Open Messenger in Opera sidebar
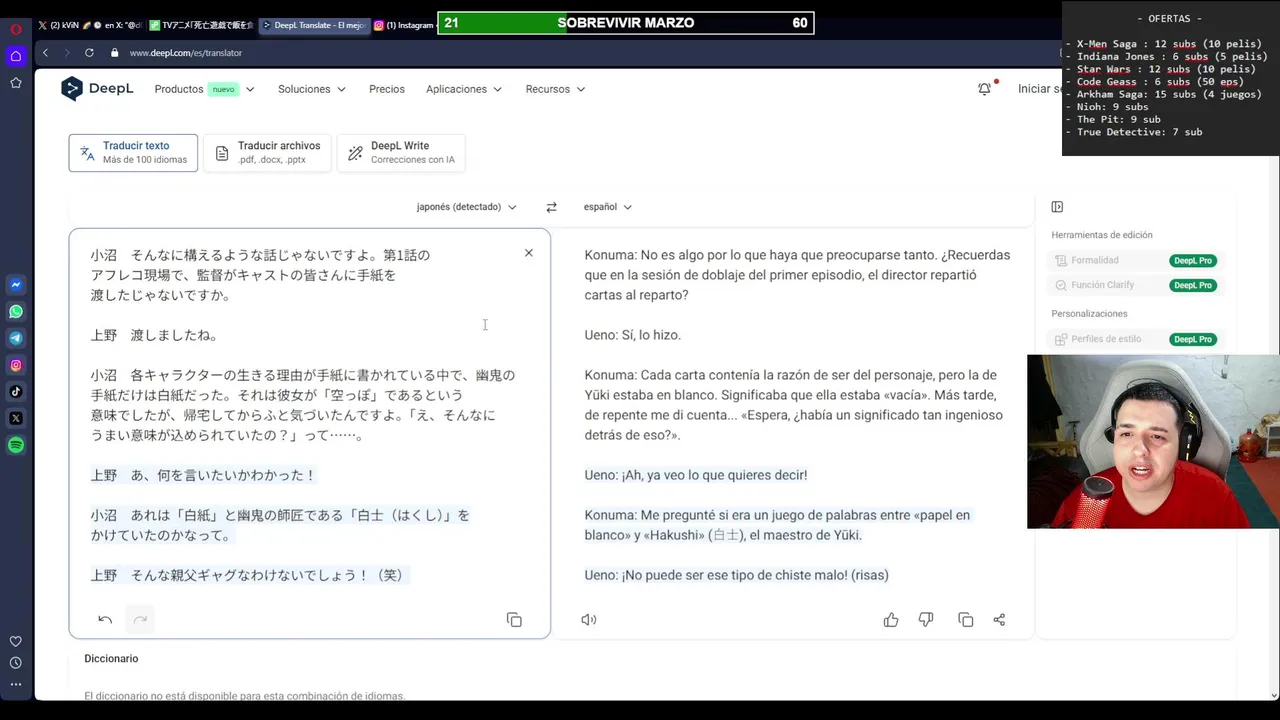This screenshot has width=1280, height=720. click(16, 285)
